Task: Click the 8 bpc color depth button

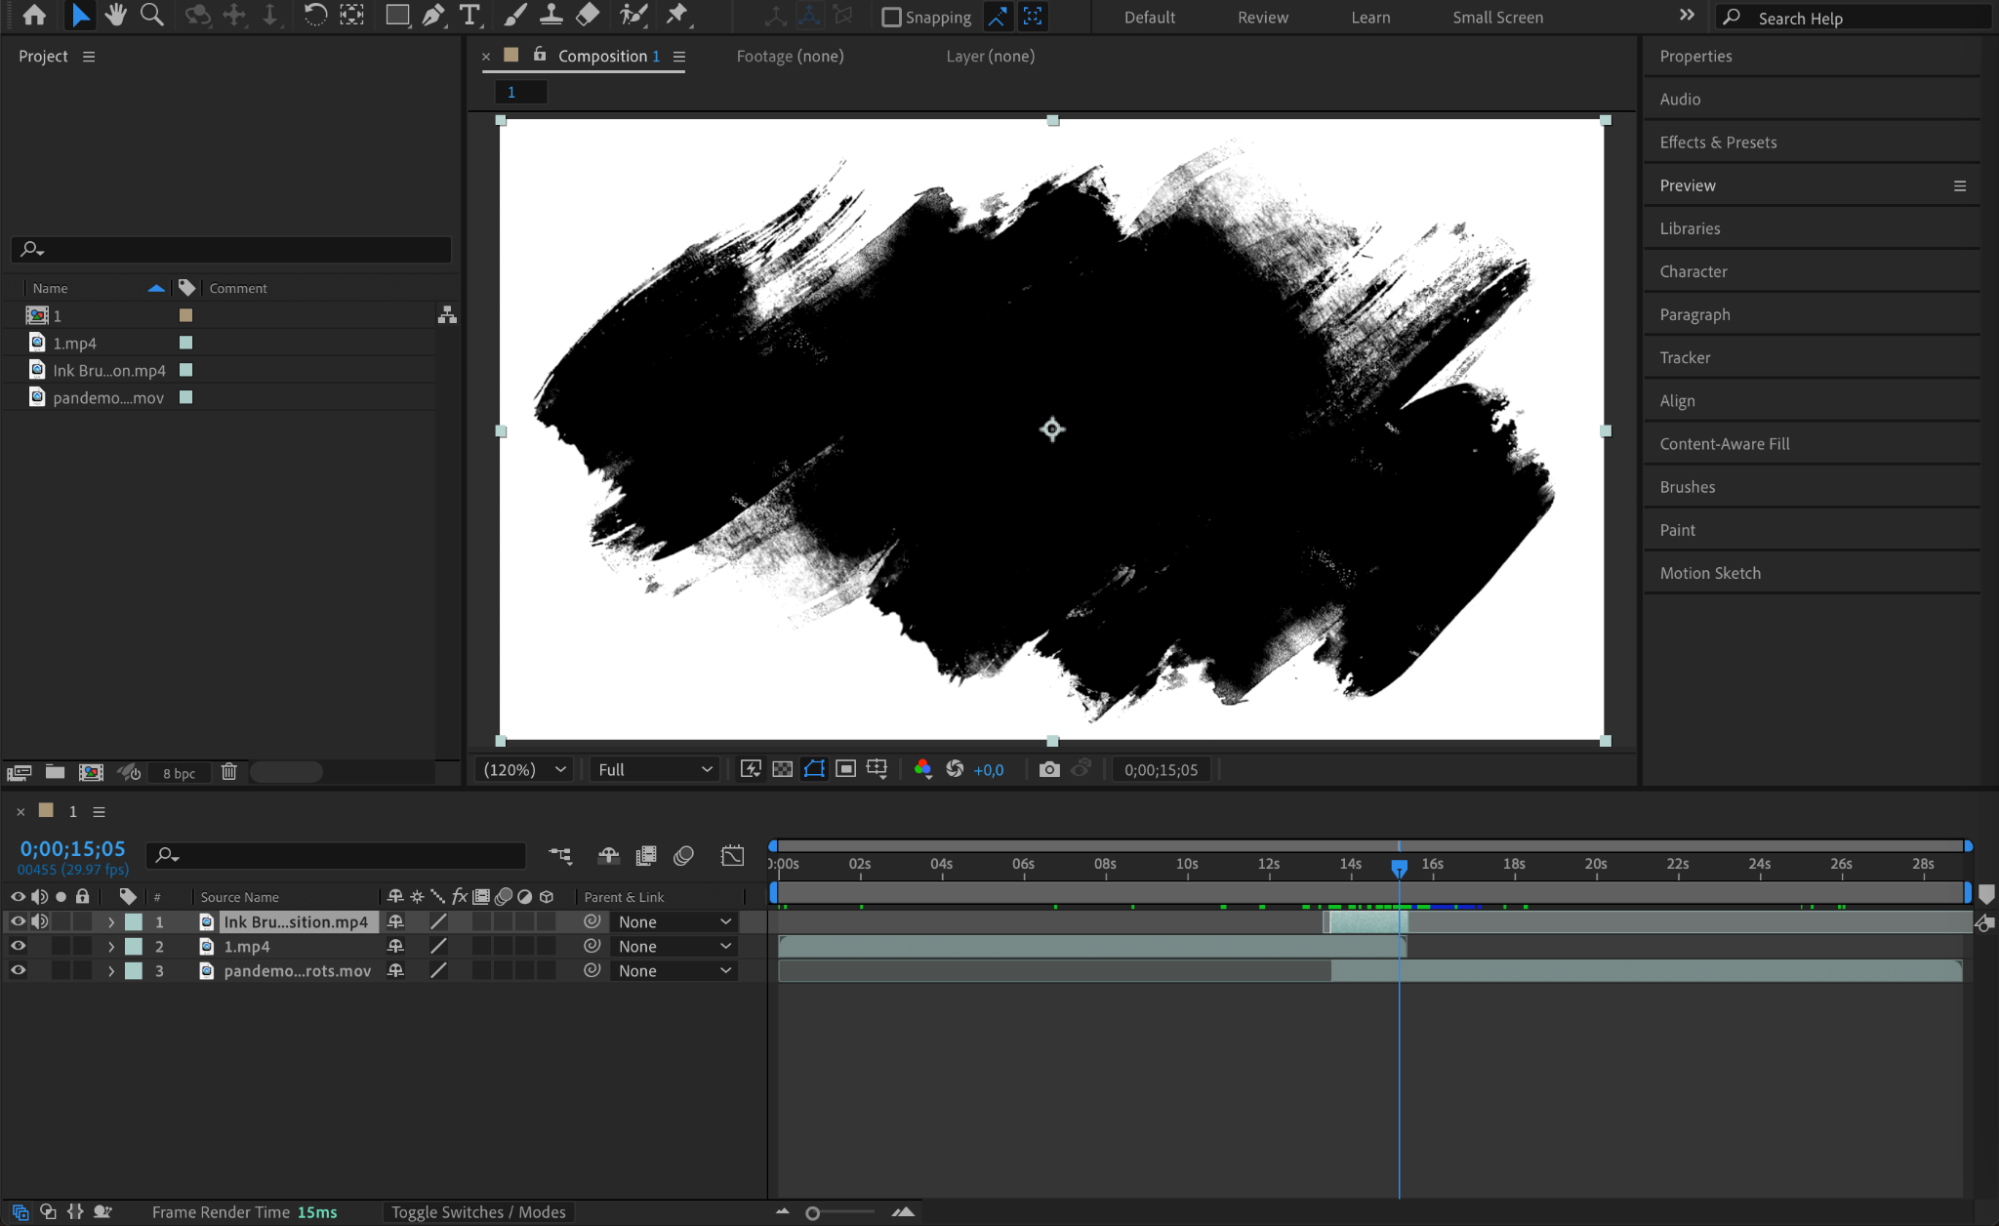Action: tap(179, 773)
